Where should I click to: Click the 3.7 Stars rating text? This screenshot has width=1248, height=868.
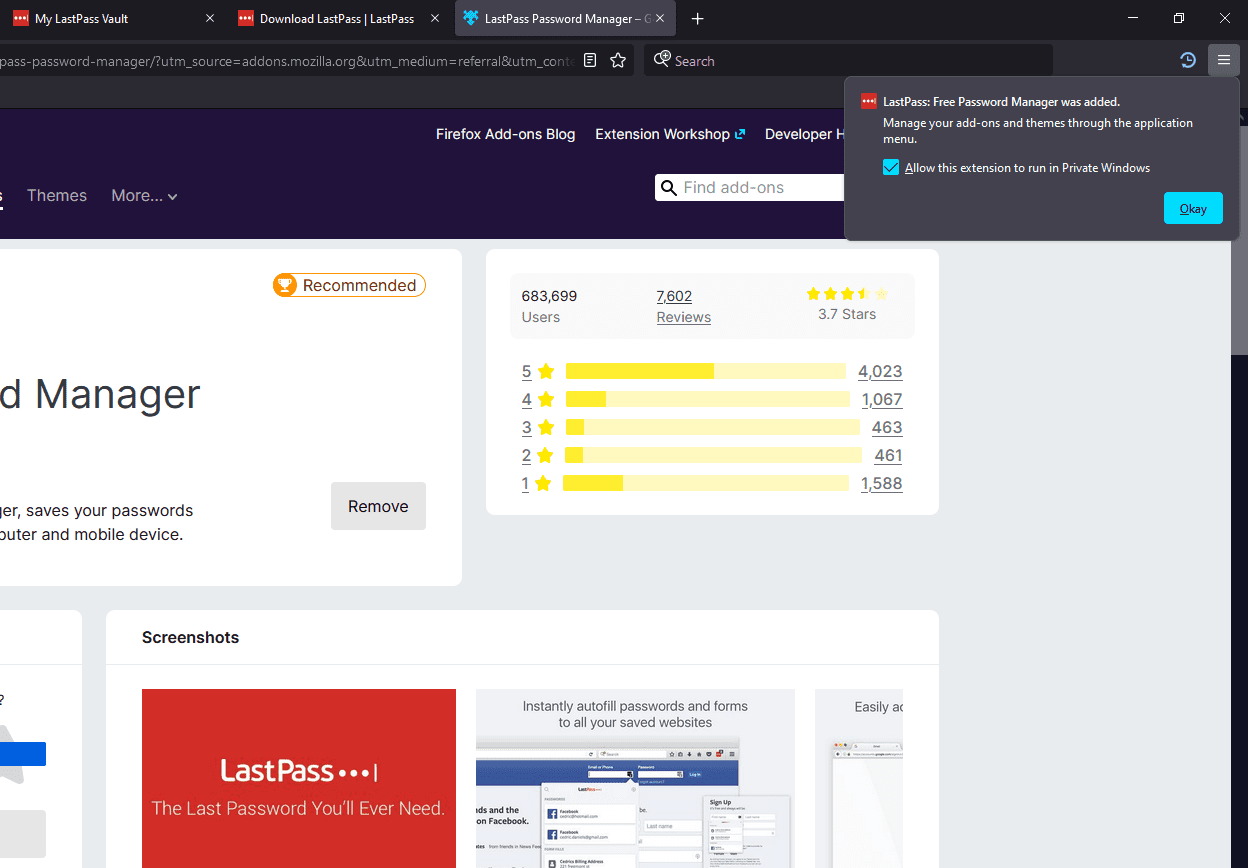pyautogui.click(x=847, y=314)
